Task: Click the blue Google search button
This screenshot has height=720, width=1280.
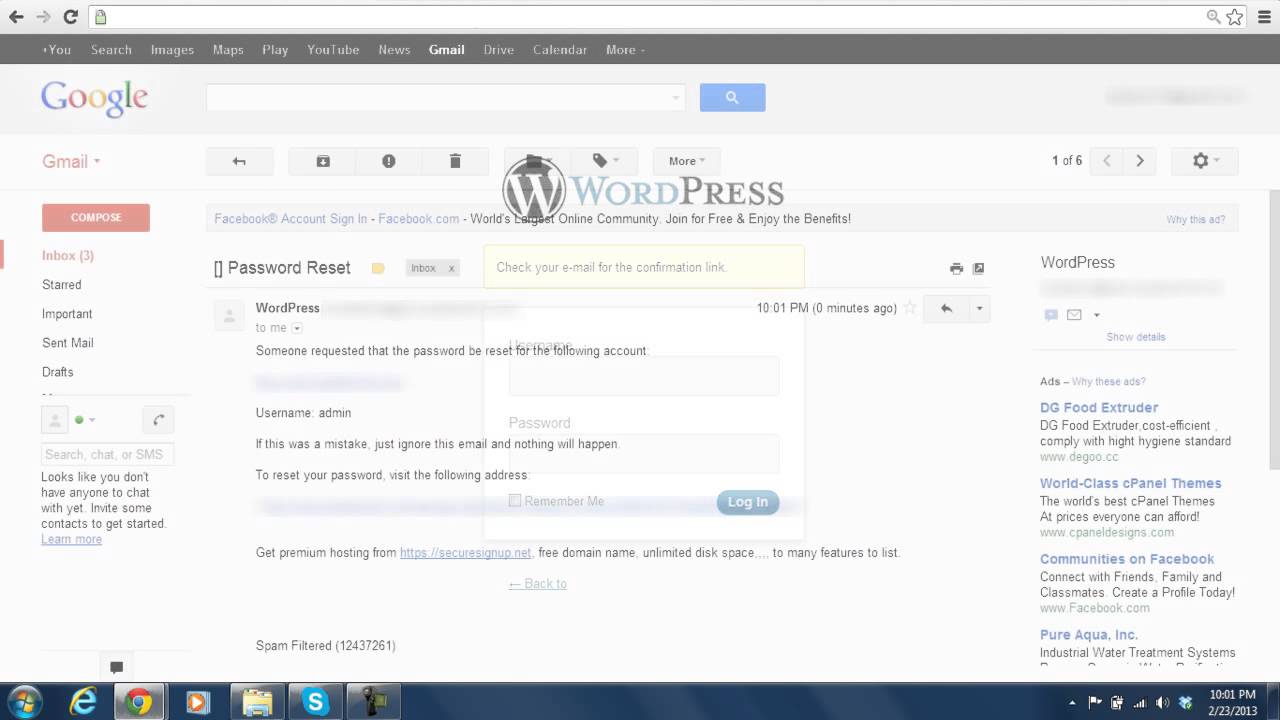Action: (x=732, y=97)
